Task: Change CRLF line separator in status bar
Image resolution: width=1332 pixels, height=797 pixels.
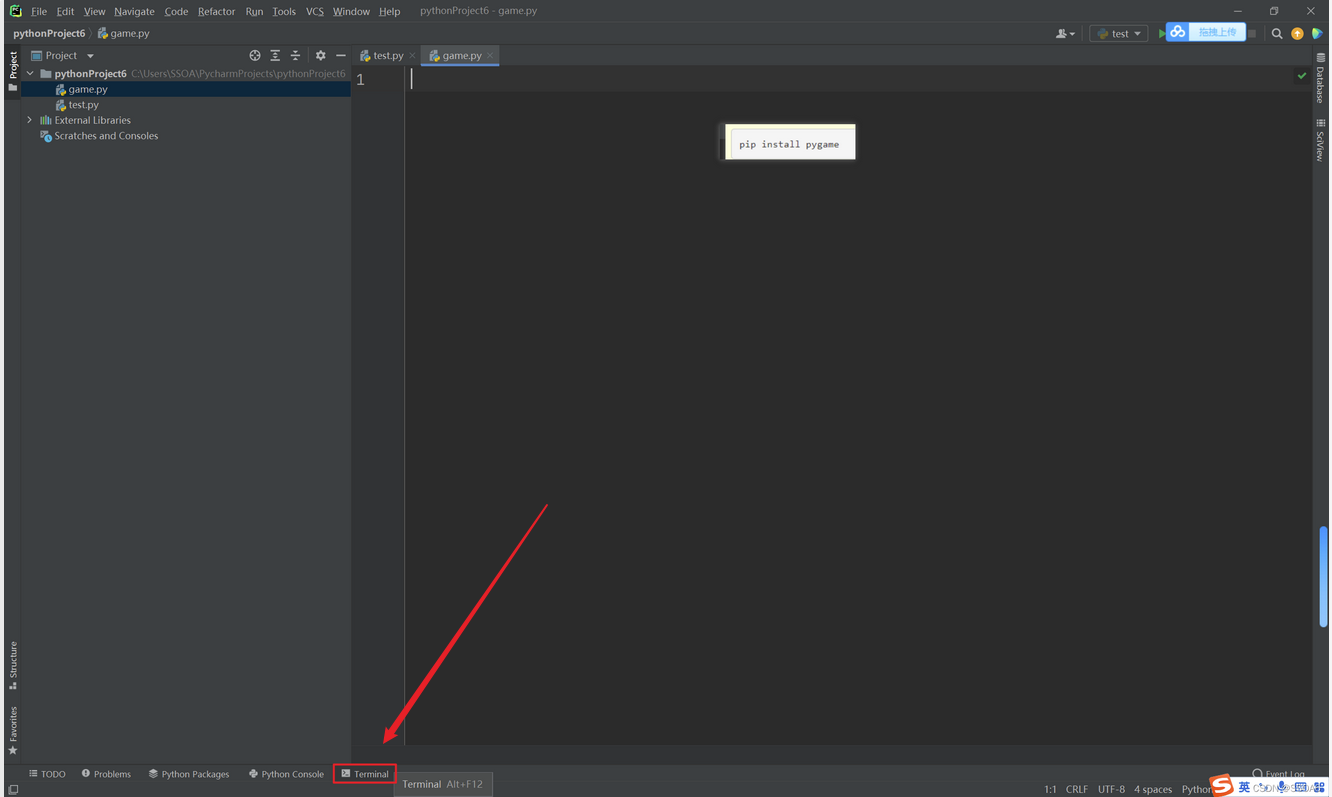Action: 1077,789
